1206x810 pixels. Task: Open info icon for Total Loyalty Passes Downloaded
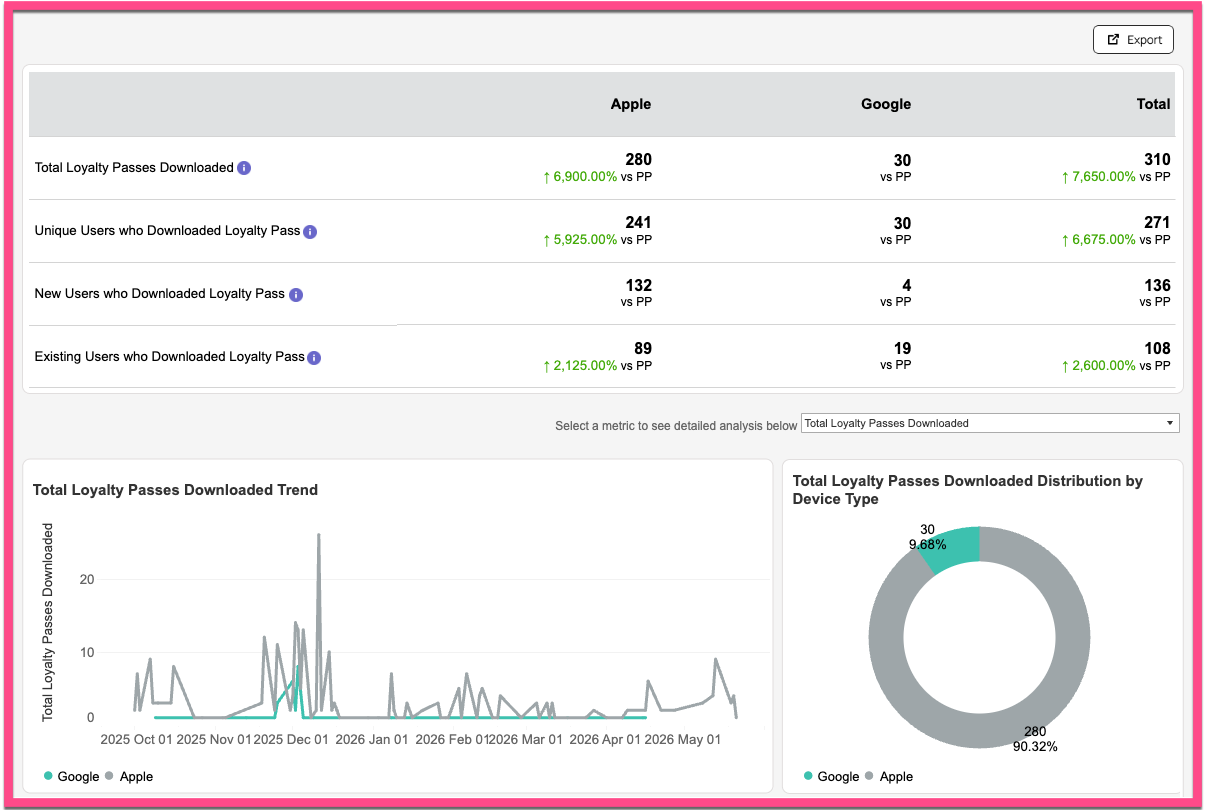(244, 168)
